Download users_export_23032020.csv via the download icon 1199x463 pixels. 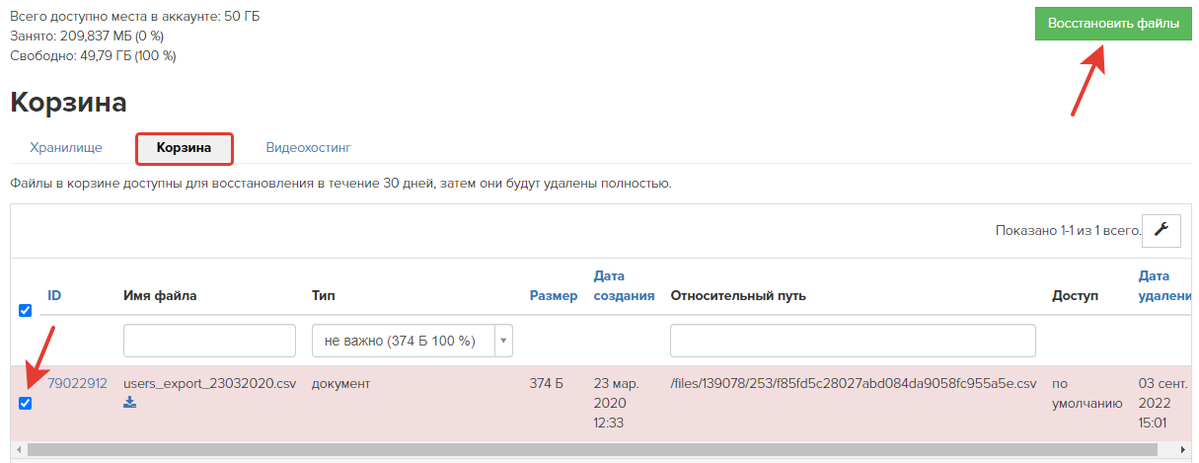pos(129,403)
